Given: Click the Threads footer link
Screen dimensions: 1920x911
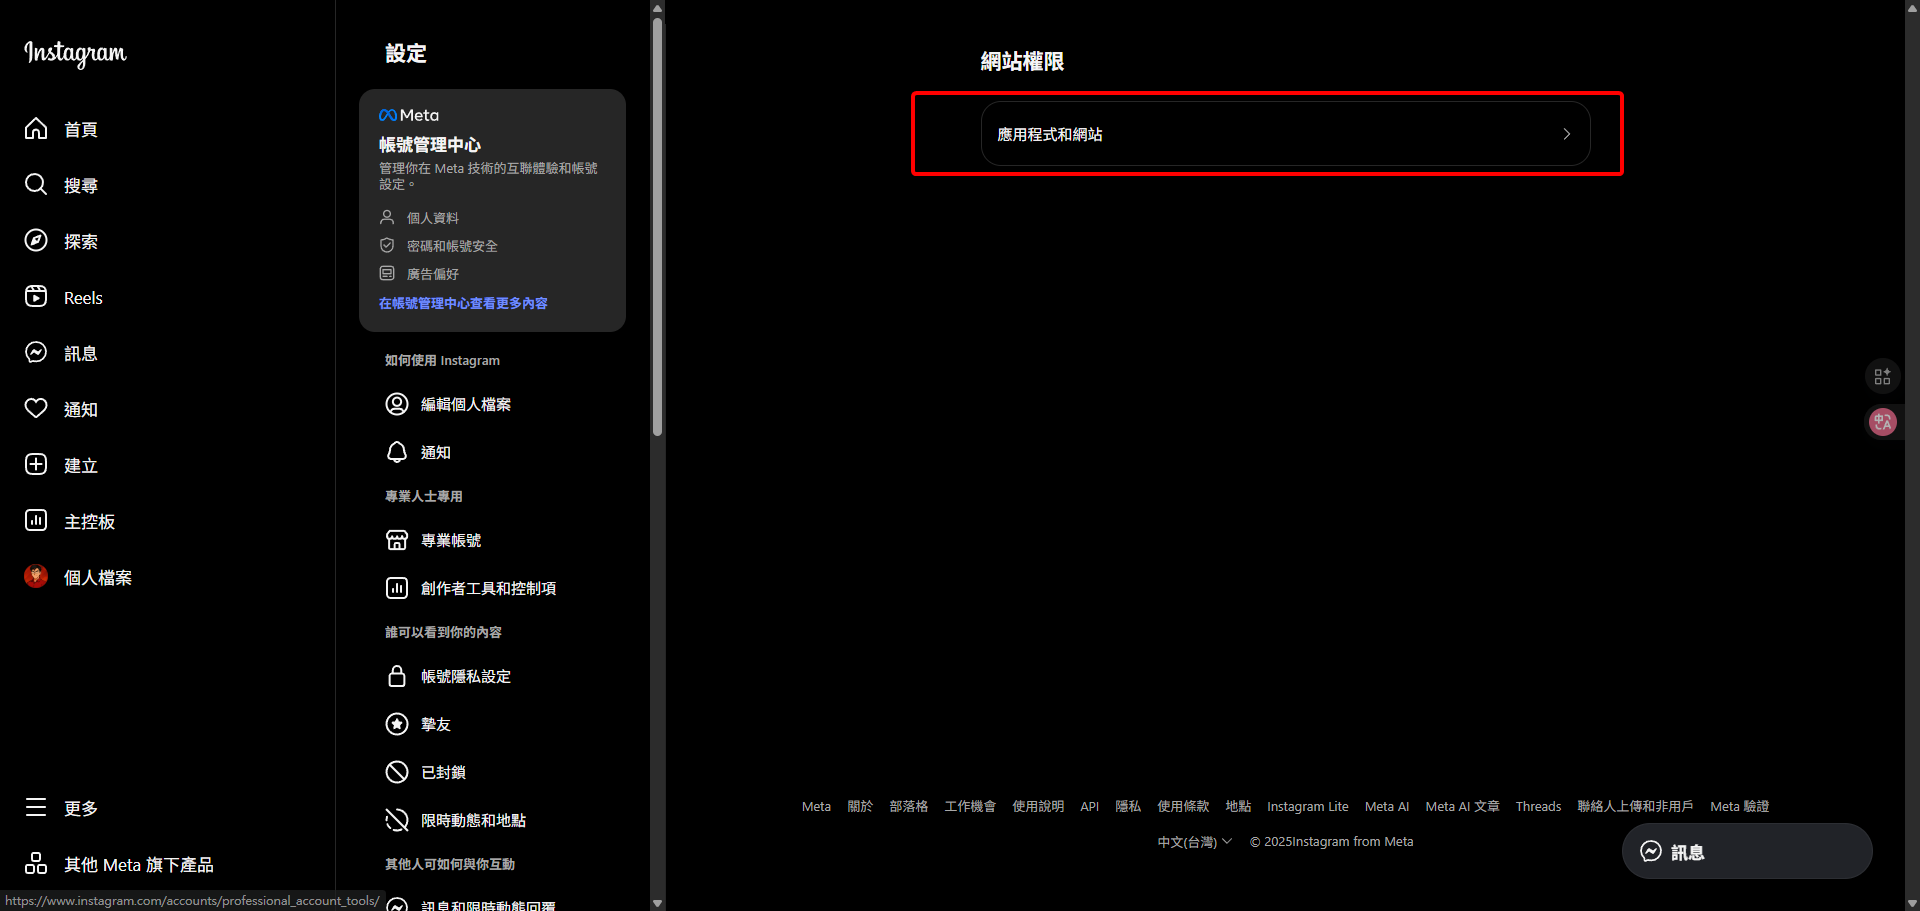Looking at the screenshot, I should click(x=1537, y=807).
